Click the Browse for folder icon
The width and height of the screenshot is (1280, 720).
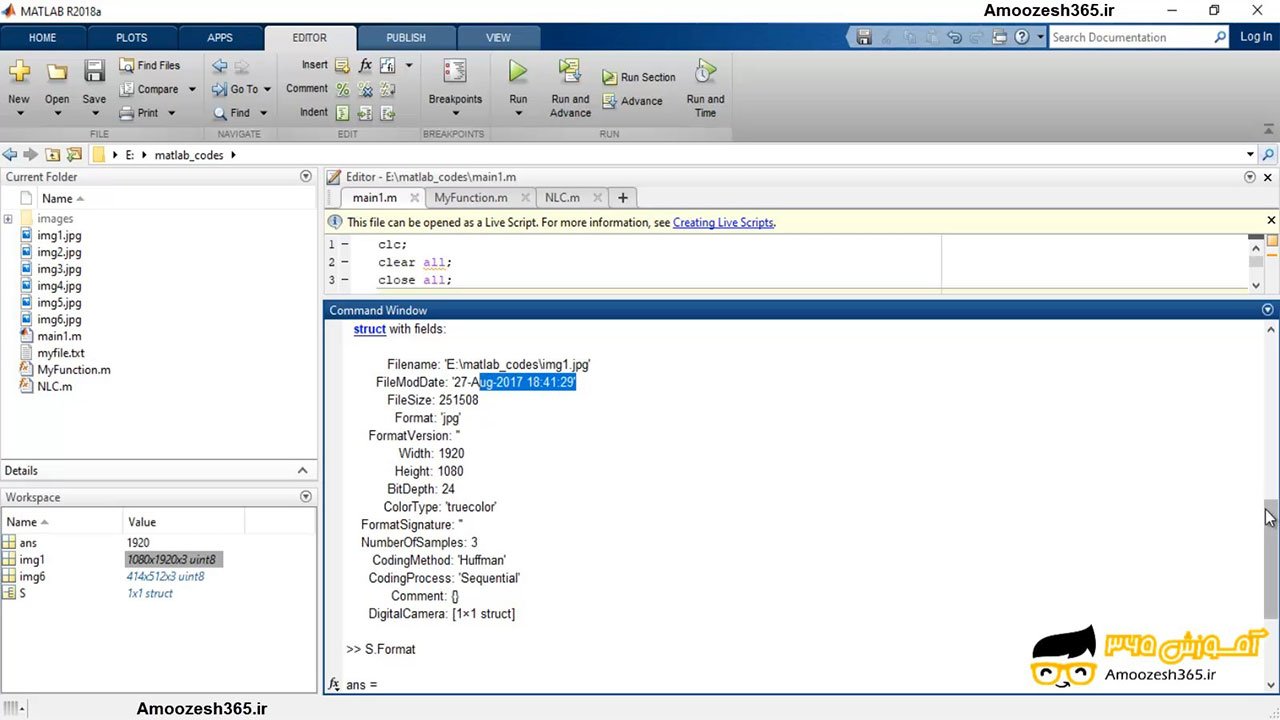click(73, 155)
